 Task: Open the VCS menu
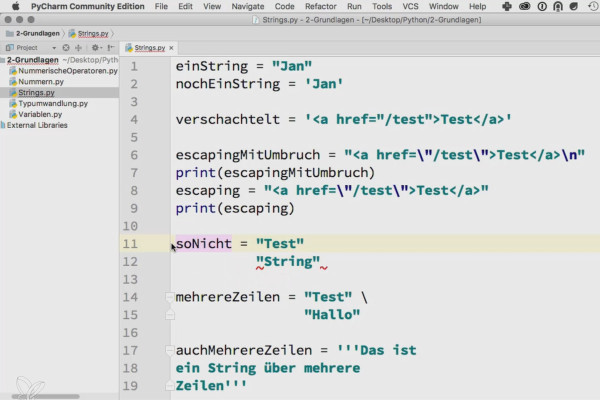tap(410, 6)
